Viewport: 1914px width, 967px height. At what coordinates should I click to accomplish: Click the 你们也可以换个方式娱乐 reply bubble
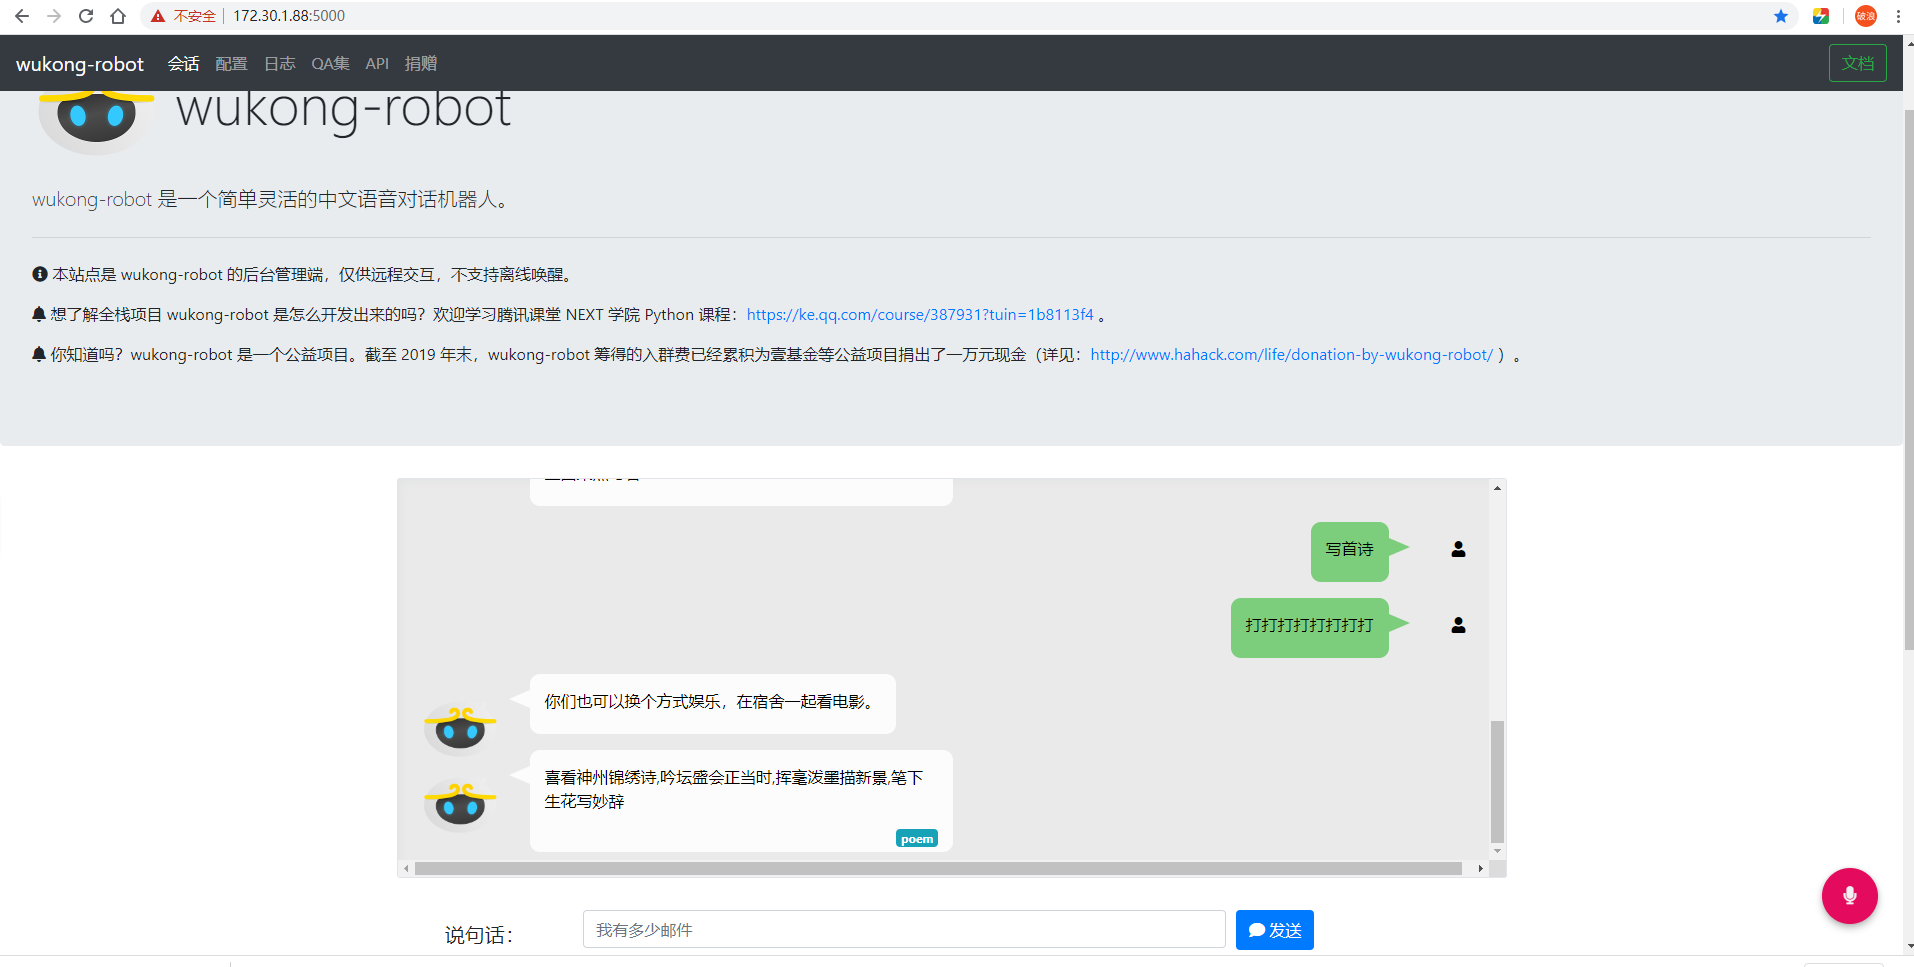(712, 703)
